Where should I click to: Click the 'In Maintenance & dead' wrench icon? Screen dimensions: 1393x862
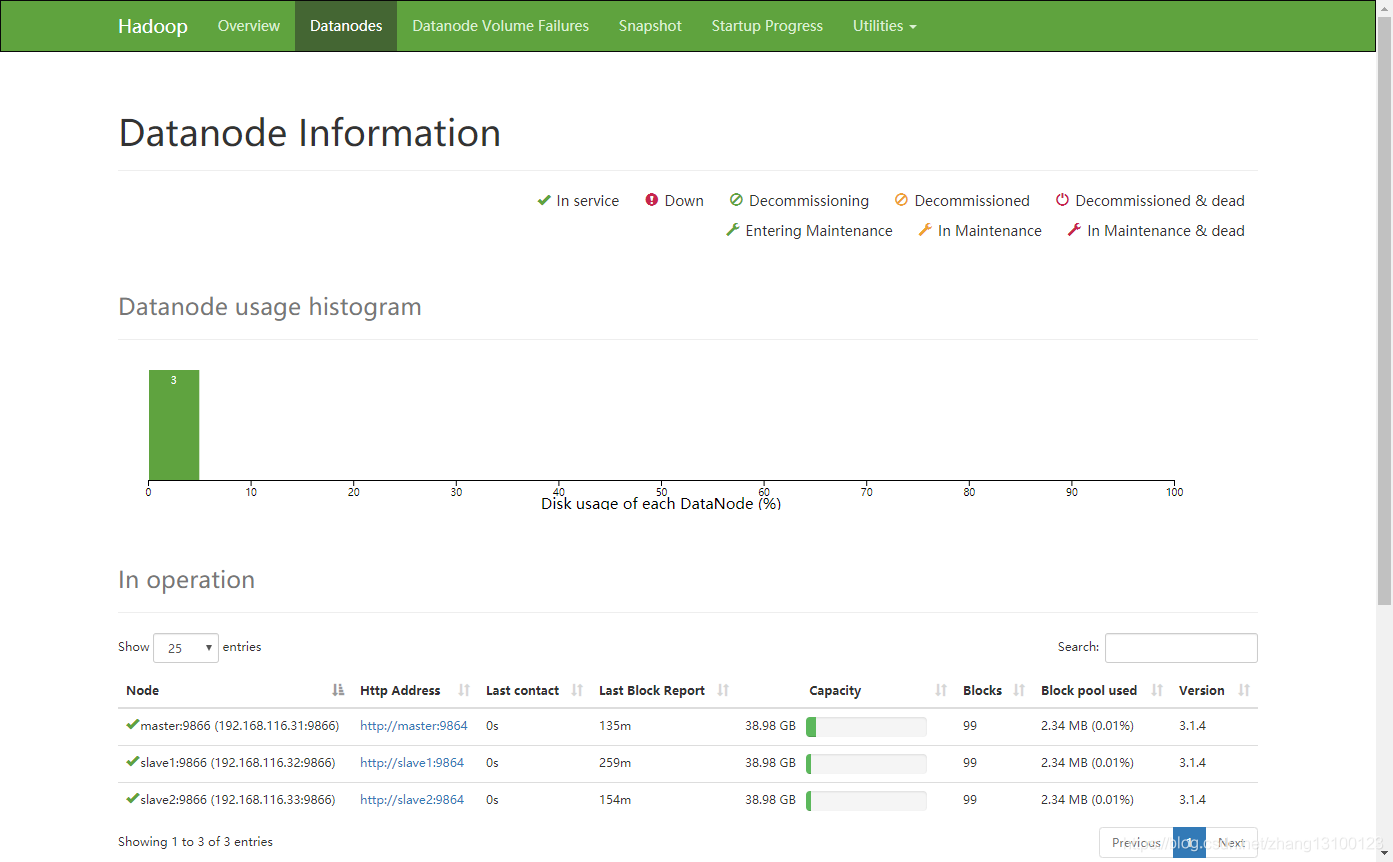click(1073, 230)
